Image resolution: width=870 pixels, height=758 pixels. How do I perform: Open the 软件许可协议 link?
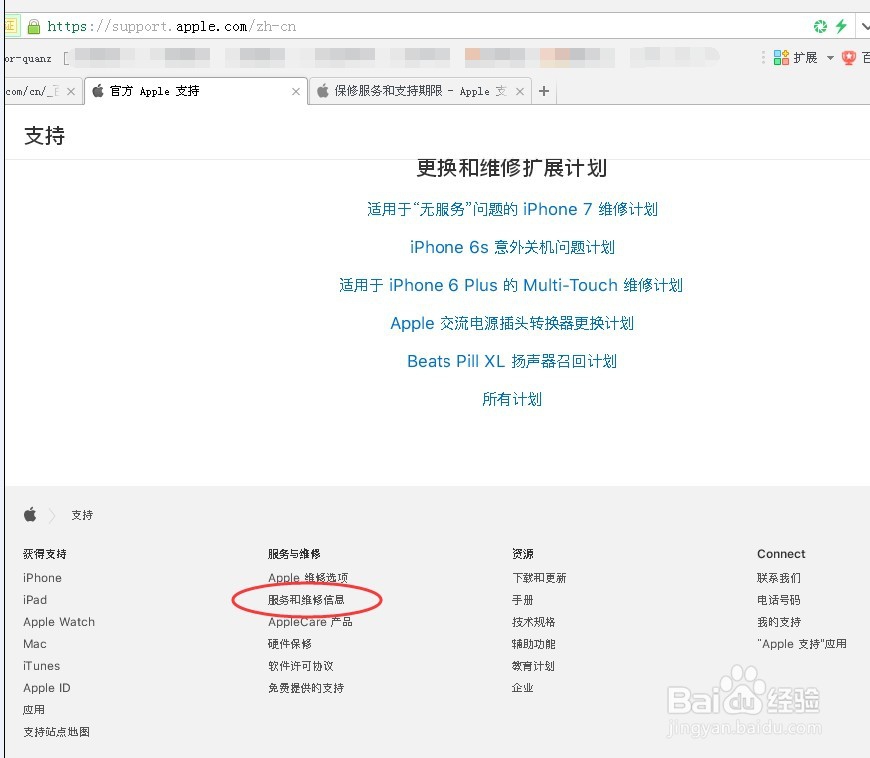point(301,666)
